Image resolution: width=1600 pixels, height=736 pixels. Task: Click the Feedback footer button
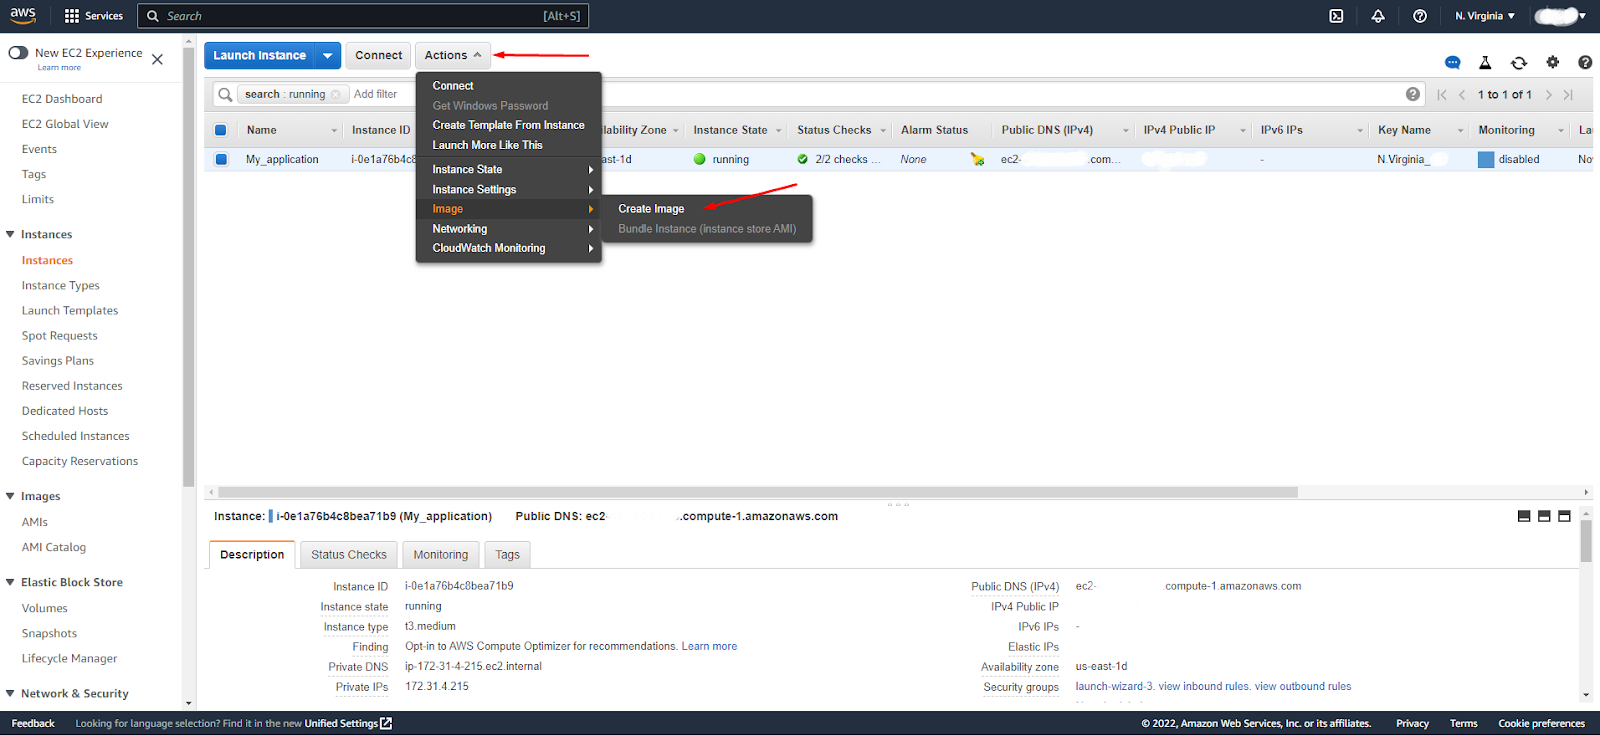pos(33,723)
